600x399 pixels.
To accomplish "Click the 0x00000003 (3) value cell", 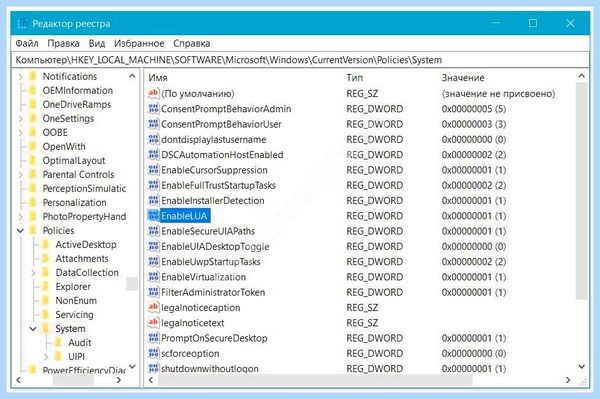I will pyautogui.click(x=474, y=124).
